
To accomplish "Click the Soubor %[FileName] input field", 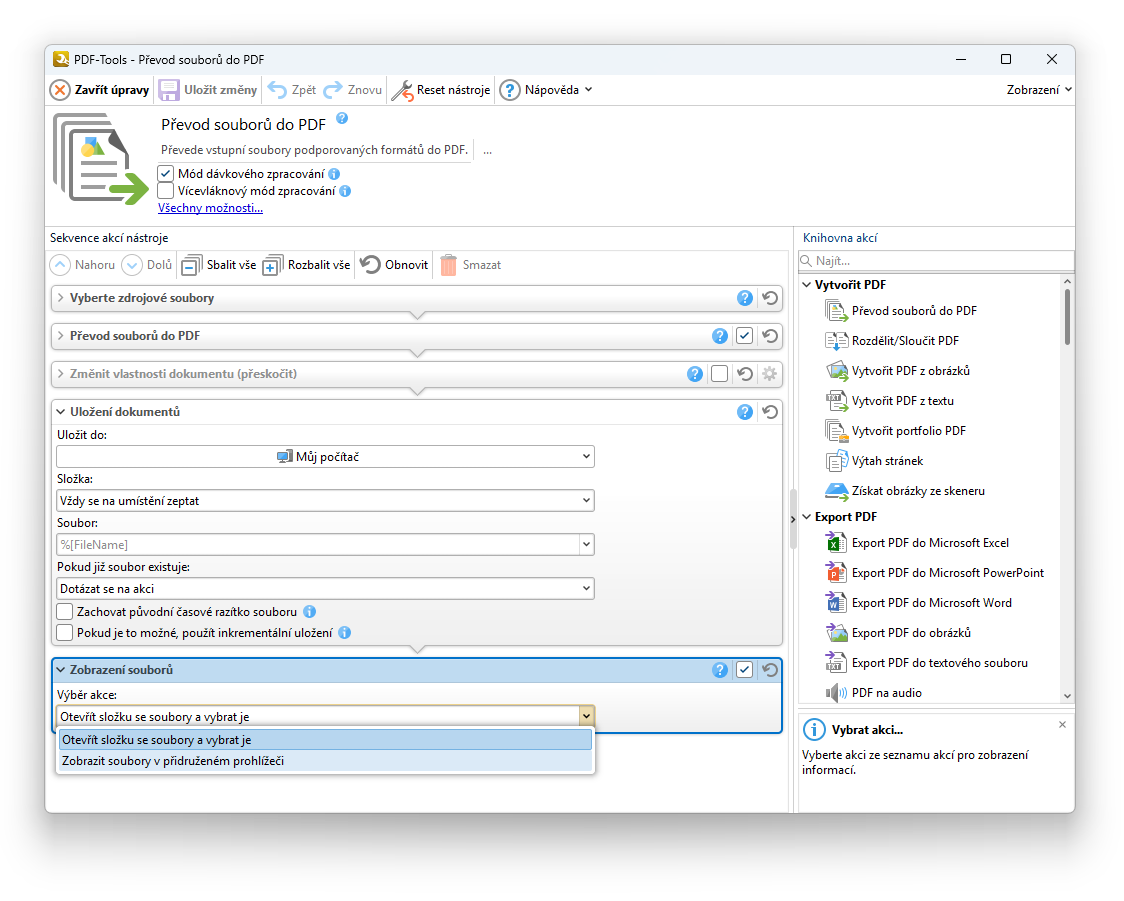I will pyautogui.click(x=318, y=545).
